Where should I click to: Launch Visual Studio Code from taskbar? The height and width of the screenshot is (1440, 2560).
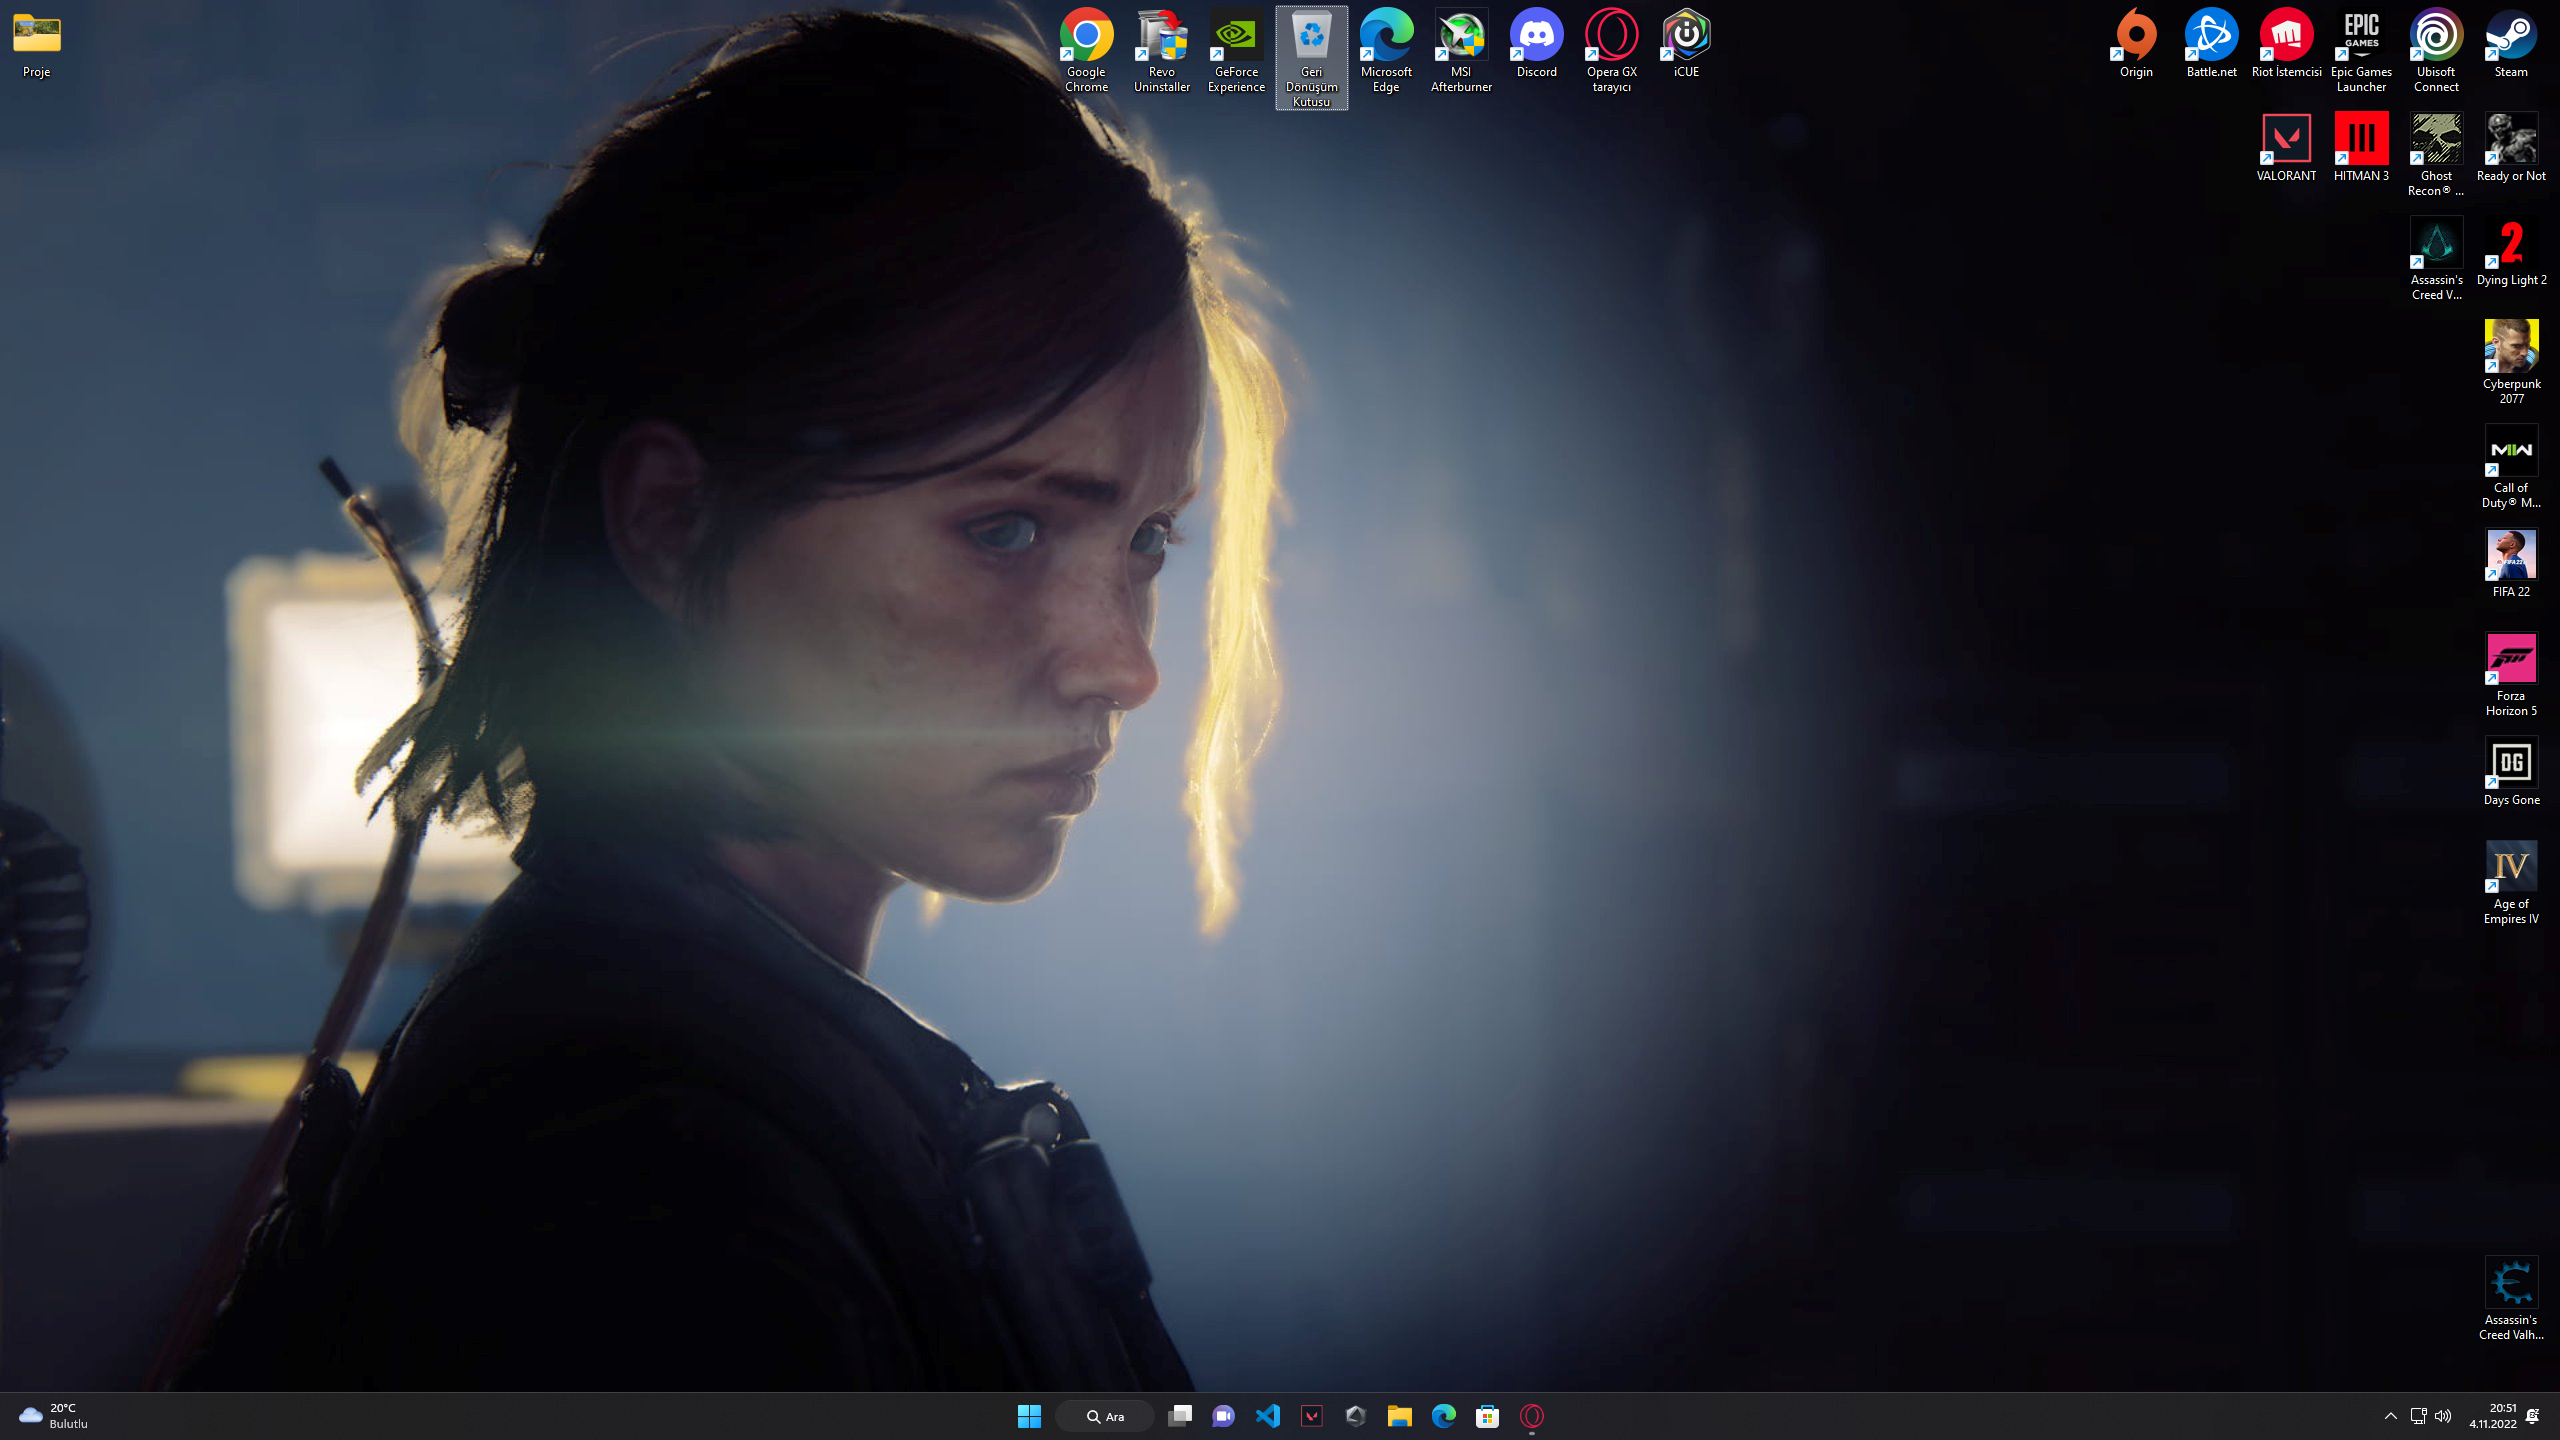1267,1416
